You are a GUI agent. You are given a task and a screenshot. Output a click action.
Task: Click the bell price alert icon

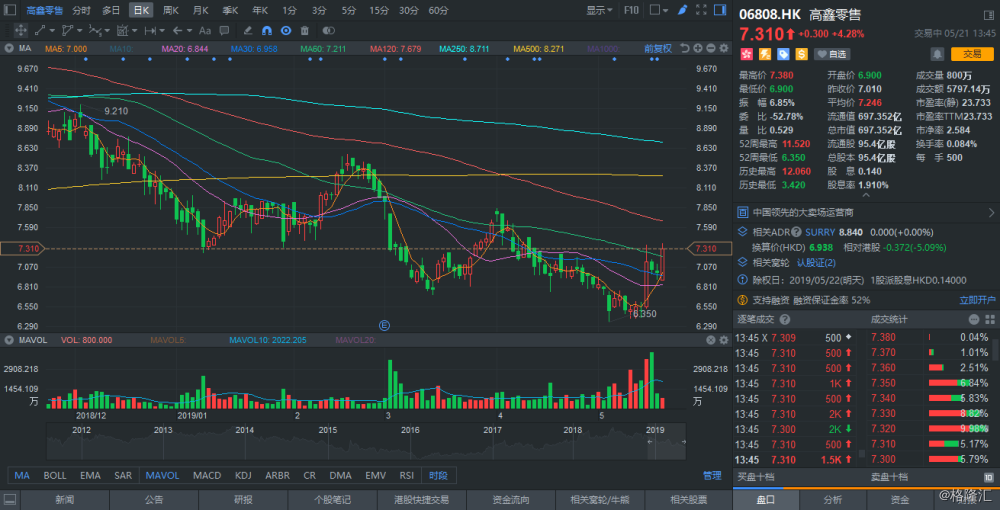[x=938, y=54]
